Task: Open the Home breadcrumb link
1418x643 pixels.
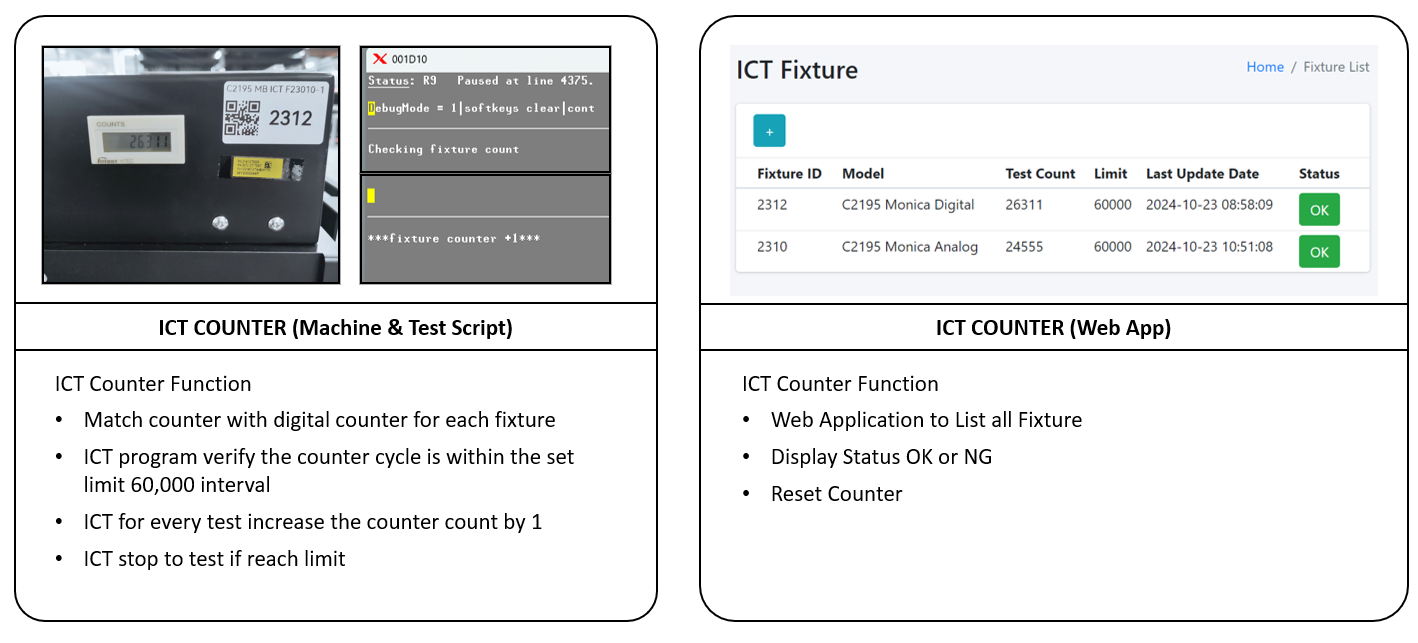Action: coord(1265,67)
